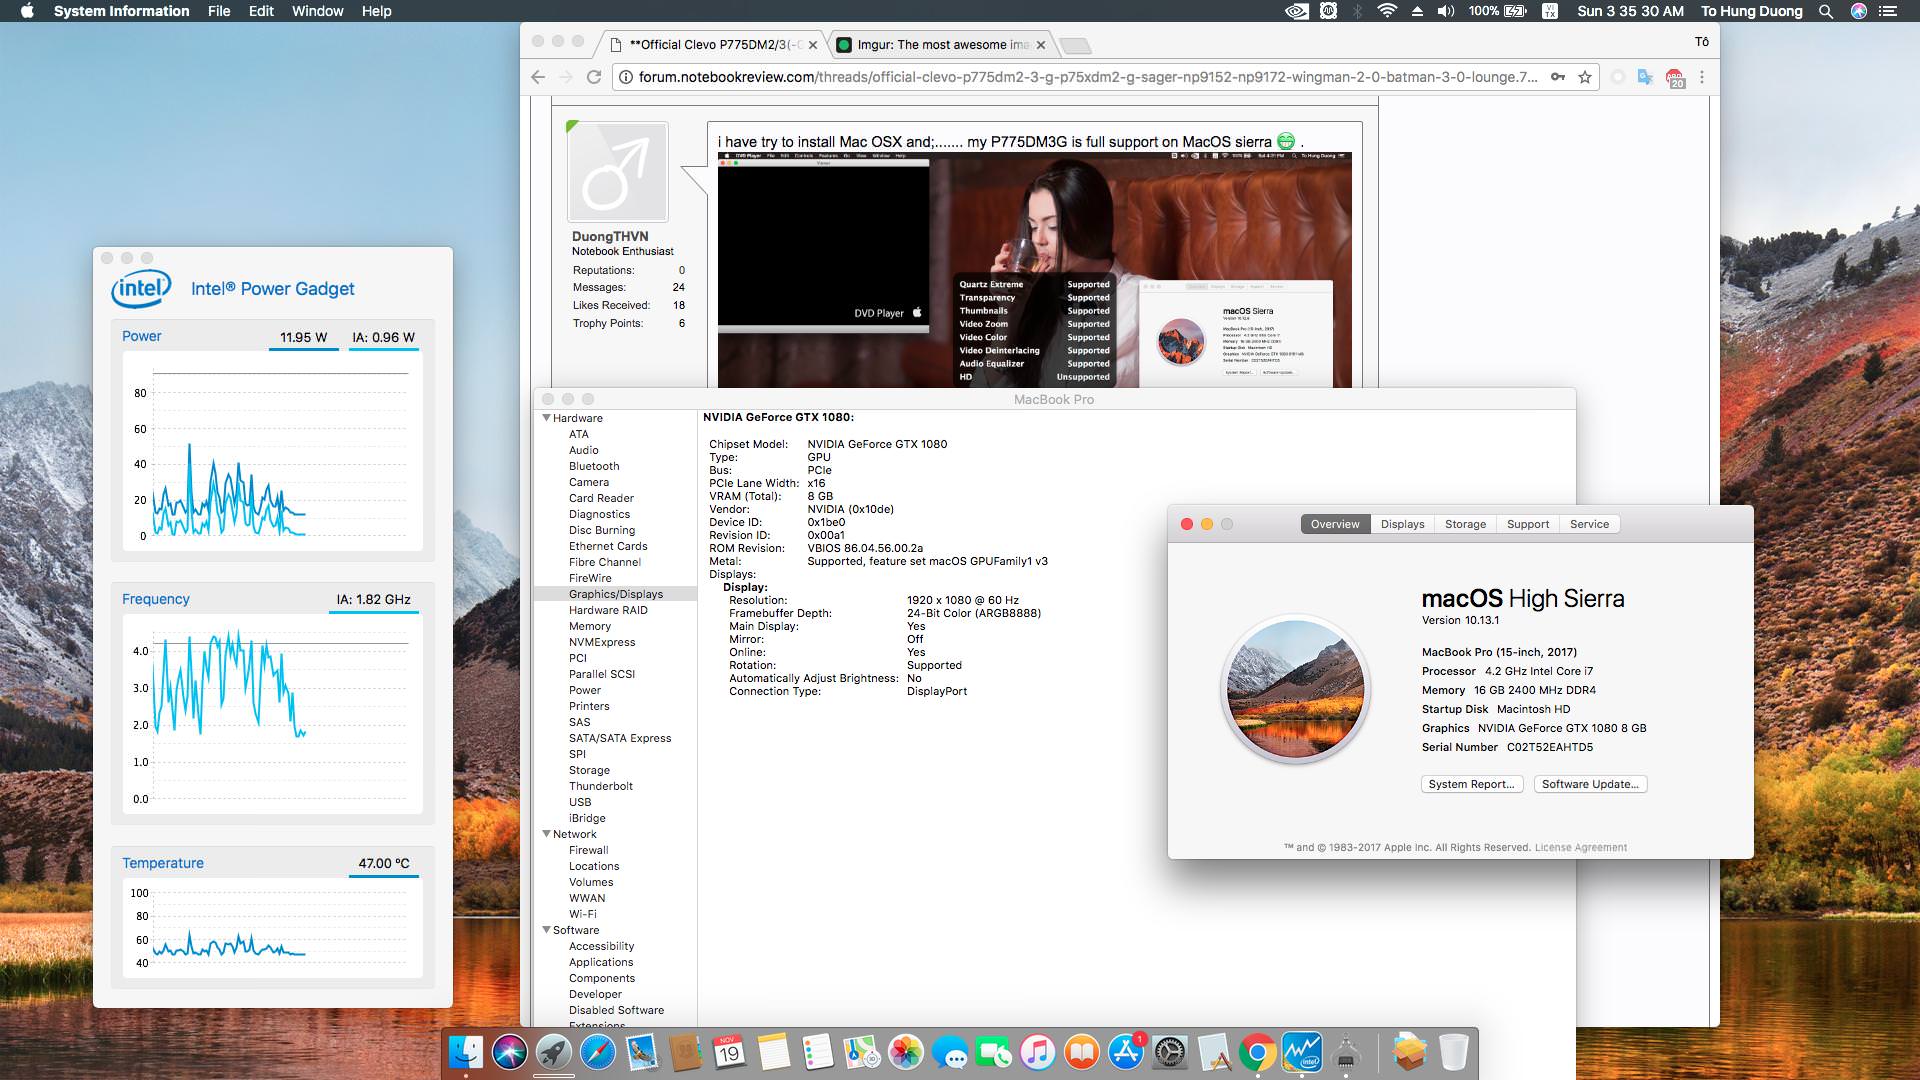The height and width of the screenshot is (1080, 1920).
Task: Click Chrome back arrow button
Action: [x=538, y=77]
